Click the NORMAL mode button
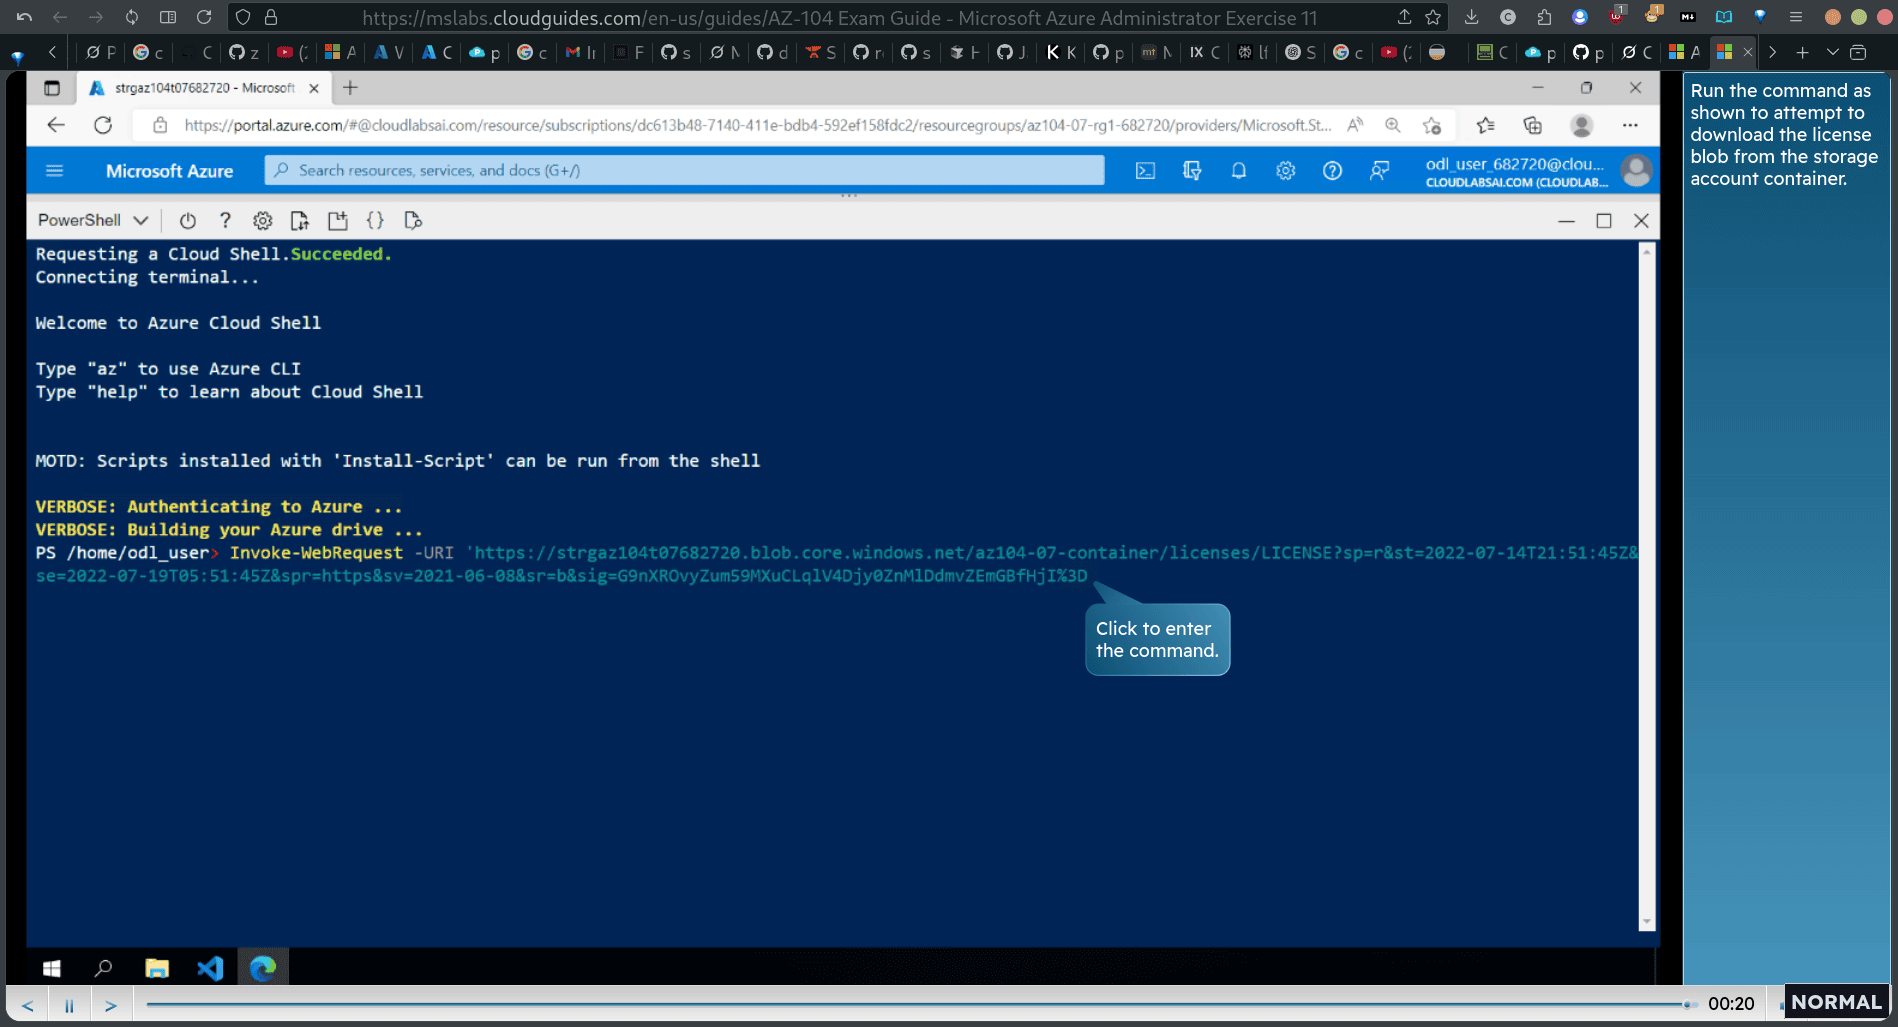The height and width of the screenshot is (1027, 1898). coord(1836,1002)
